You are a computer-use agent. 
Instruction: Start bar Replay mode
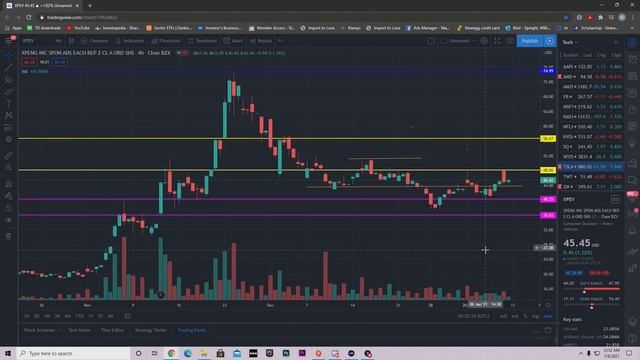(261, 41)
